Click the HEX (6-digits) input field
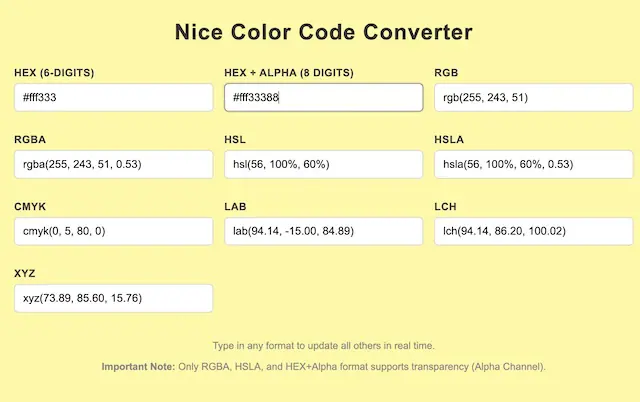This screenshot has height=402, width=640. tap(113, 98)
